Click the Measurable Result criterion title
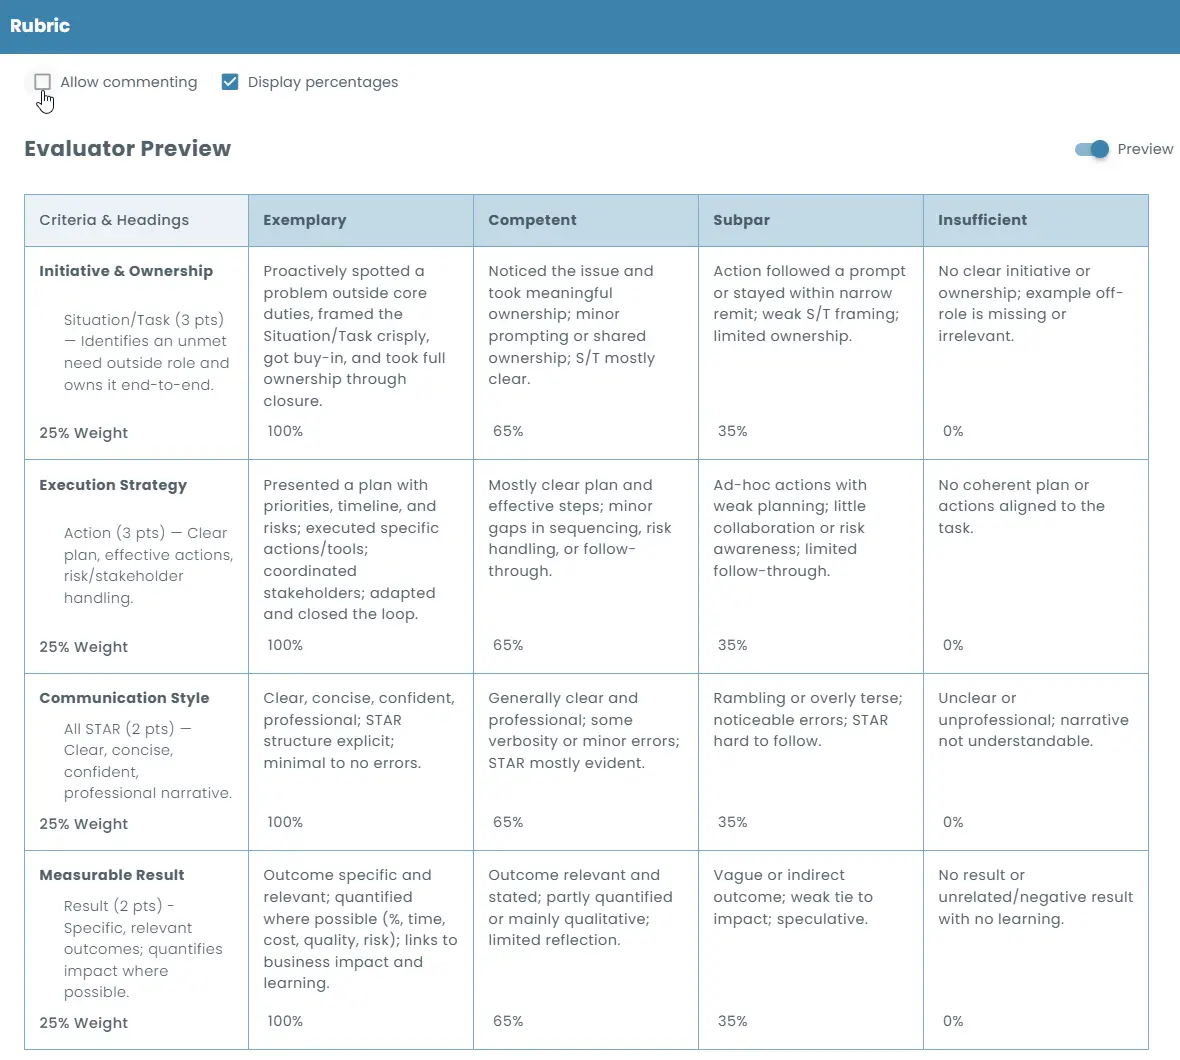 (x=111, y=875)
